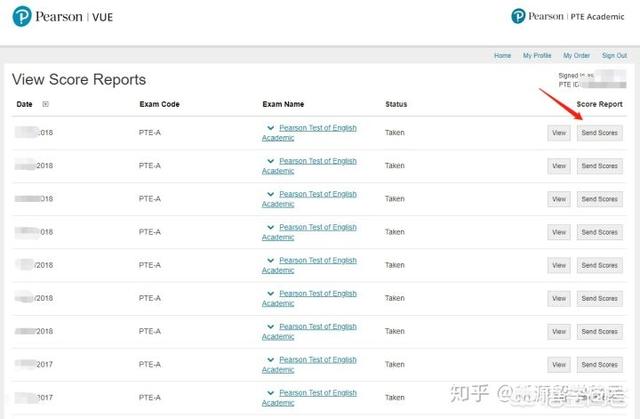Open third row's Pearson Test of English Academic link
This screenshot has width=640, height=419.
[x=318, y=194]
